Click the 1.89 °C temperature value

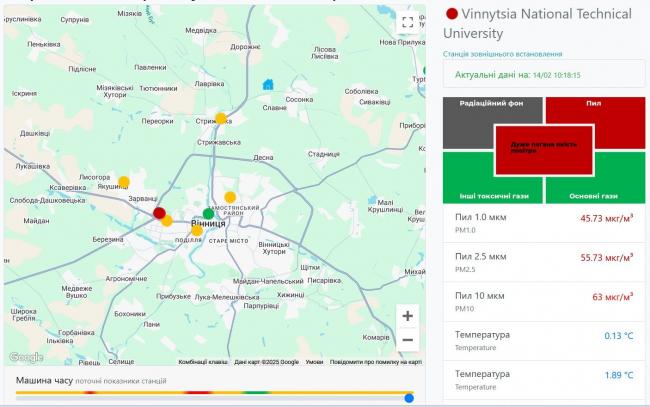tap(618, 375)
